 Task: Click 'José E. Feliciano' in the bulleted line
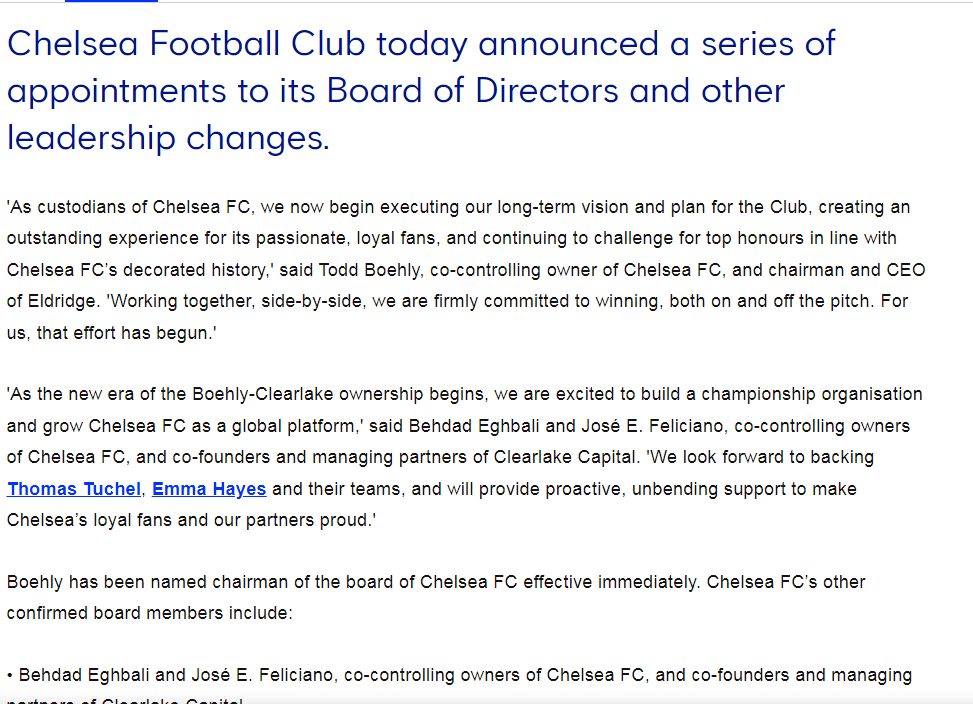[264, 675]
